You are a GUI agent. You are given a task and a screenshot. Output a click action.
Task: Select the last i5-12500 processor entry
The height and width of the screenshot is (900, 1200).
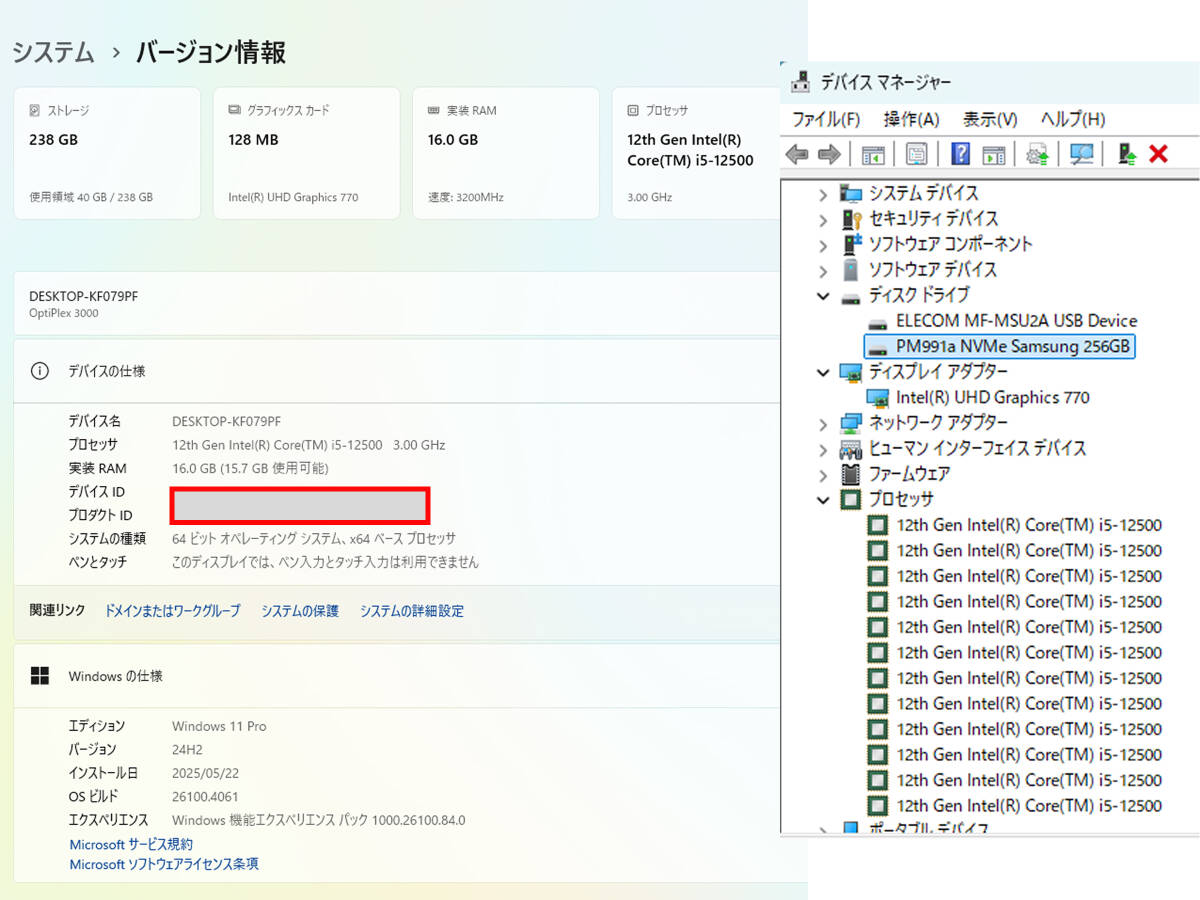1028,805
